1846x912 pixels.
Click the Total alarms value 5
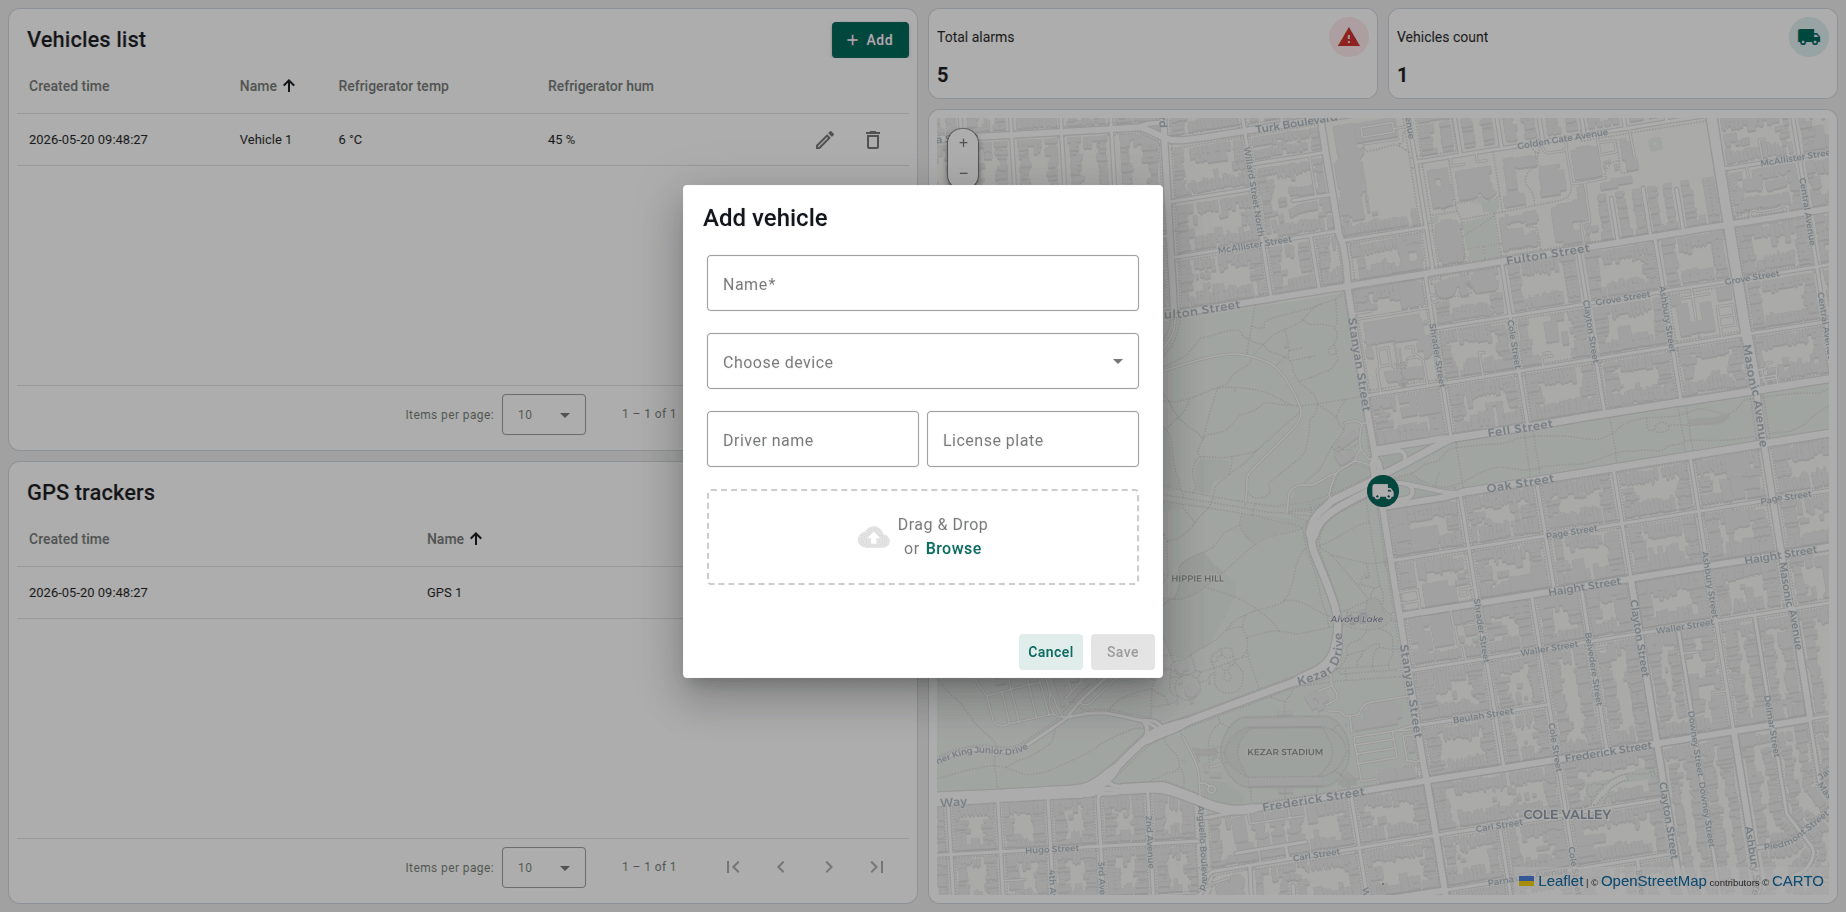click(x=943, y=75)
